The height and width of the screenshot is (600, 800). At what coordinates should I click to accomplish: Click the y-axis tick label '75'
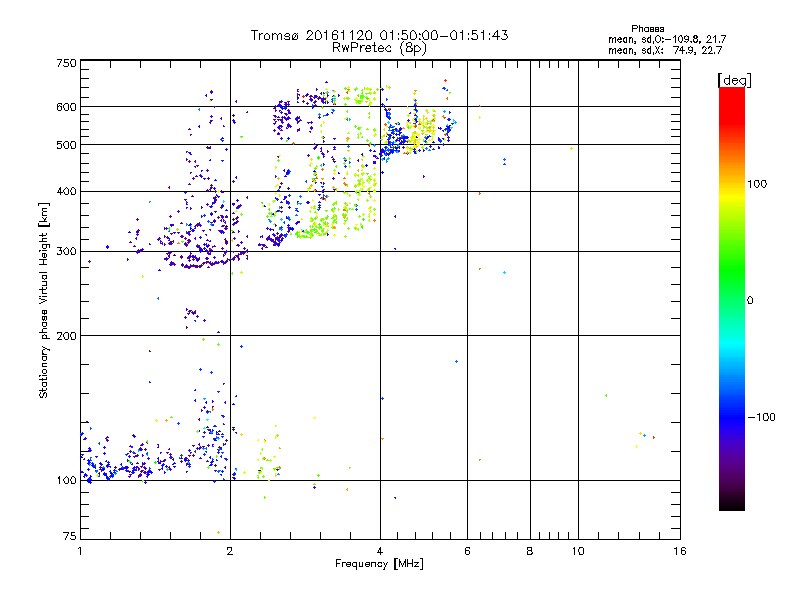pos(70,536)
